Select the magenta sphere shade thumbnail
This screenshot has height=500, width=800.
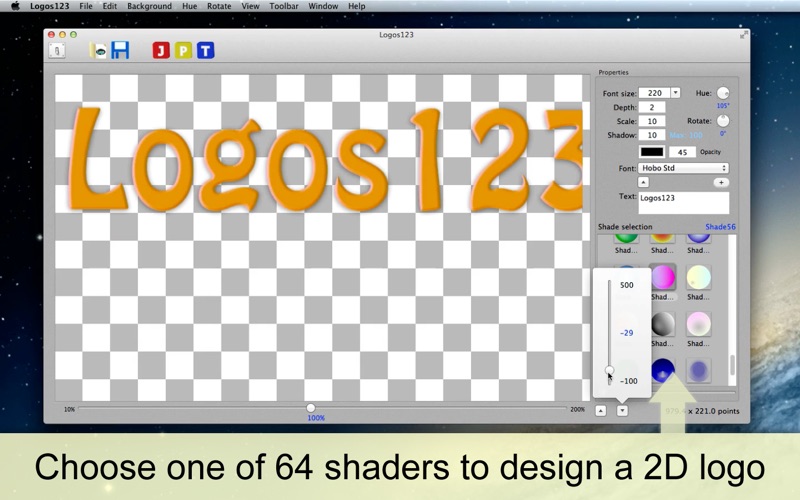(663, 277)
